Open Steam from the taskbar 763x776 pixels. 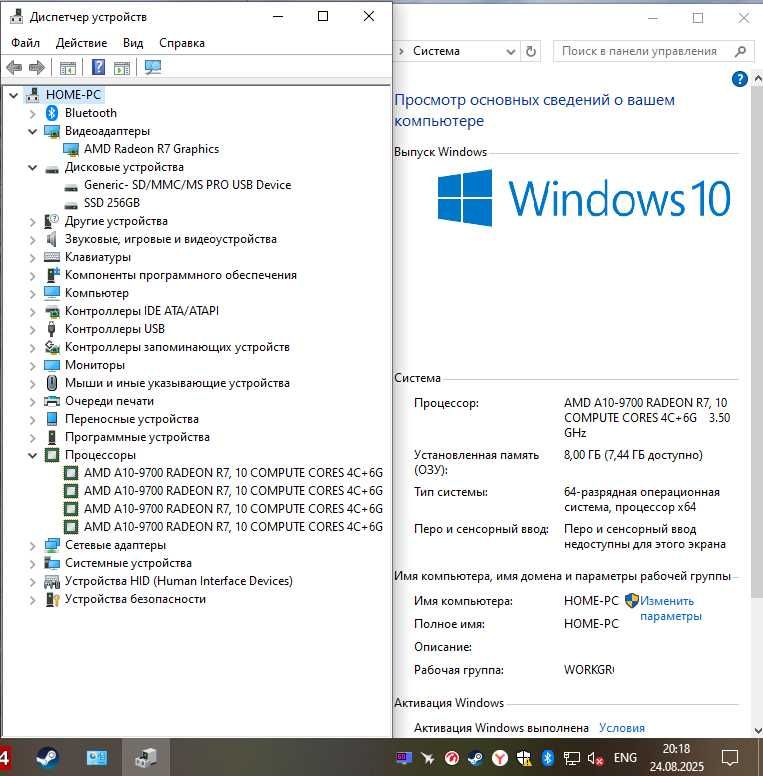(48, 758)
